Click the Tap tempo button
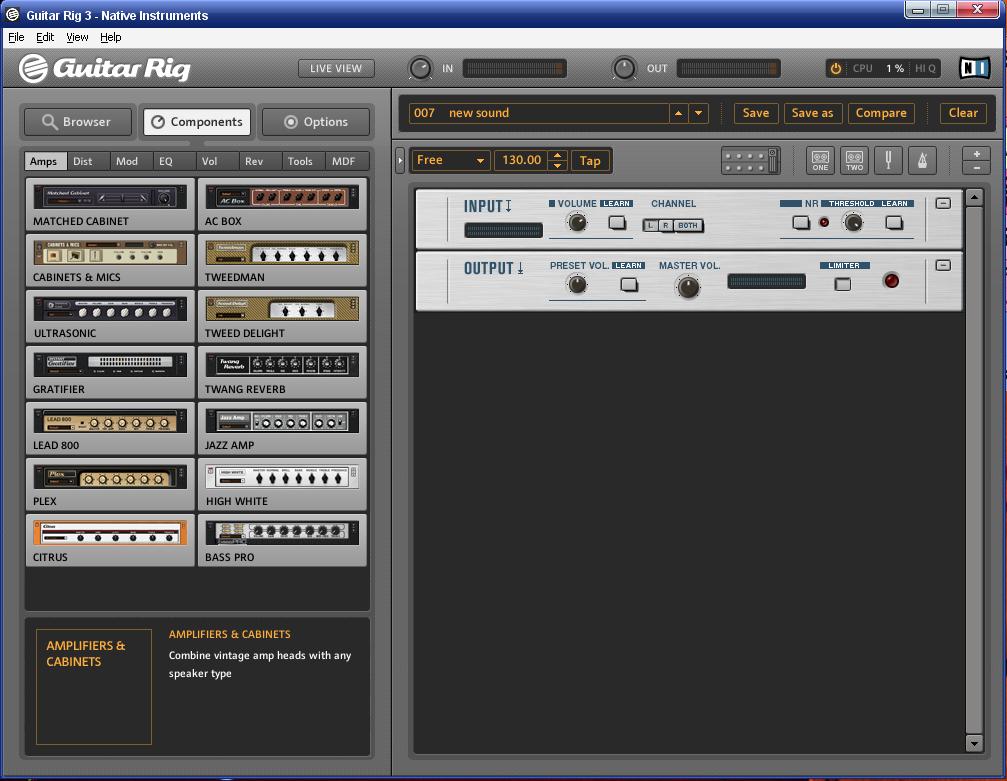The image size is (1007, 781). tap(590, 161)
